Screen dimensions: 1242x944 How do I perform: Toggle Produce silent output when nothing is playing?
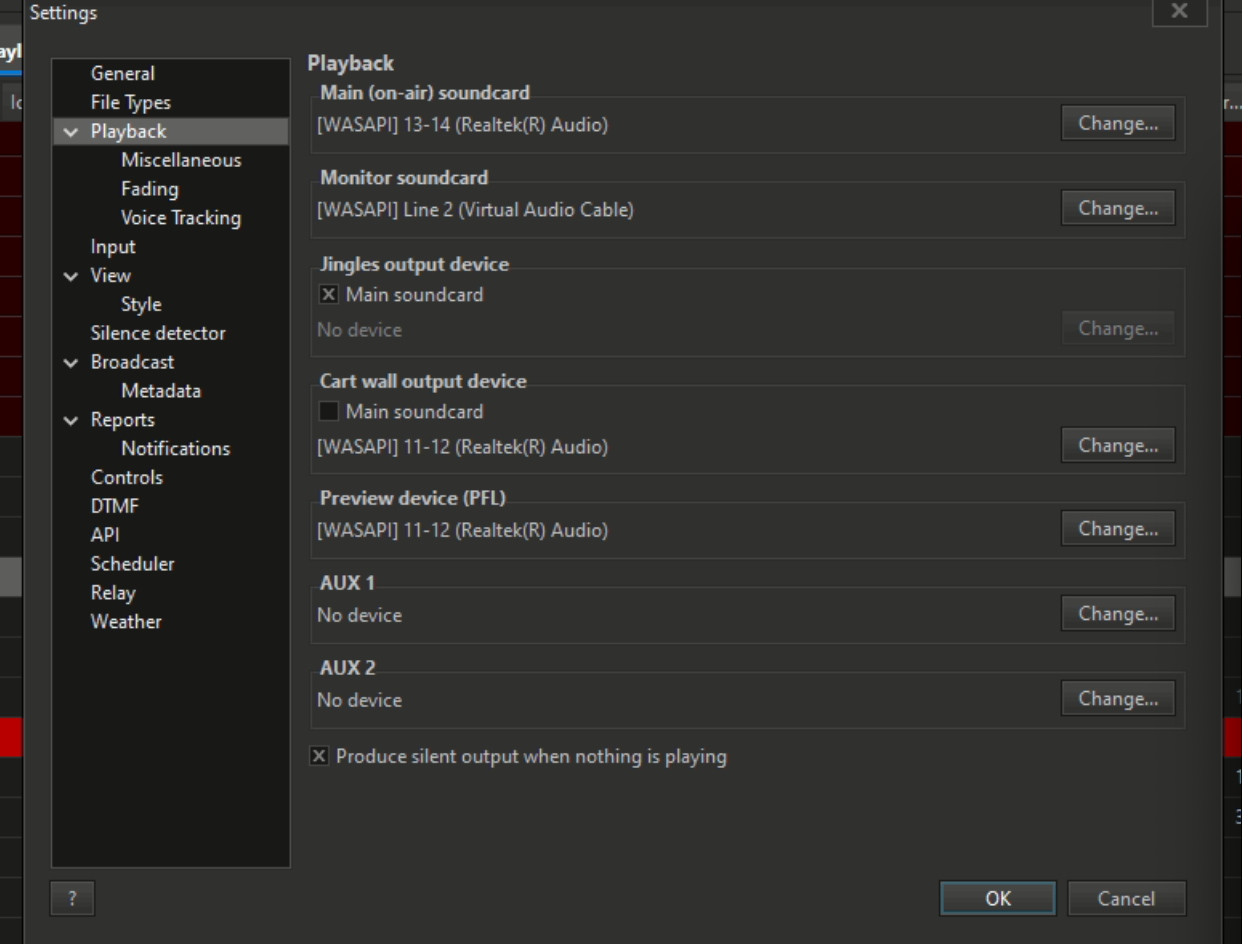point(319,756)
